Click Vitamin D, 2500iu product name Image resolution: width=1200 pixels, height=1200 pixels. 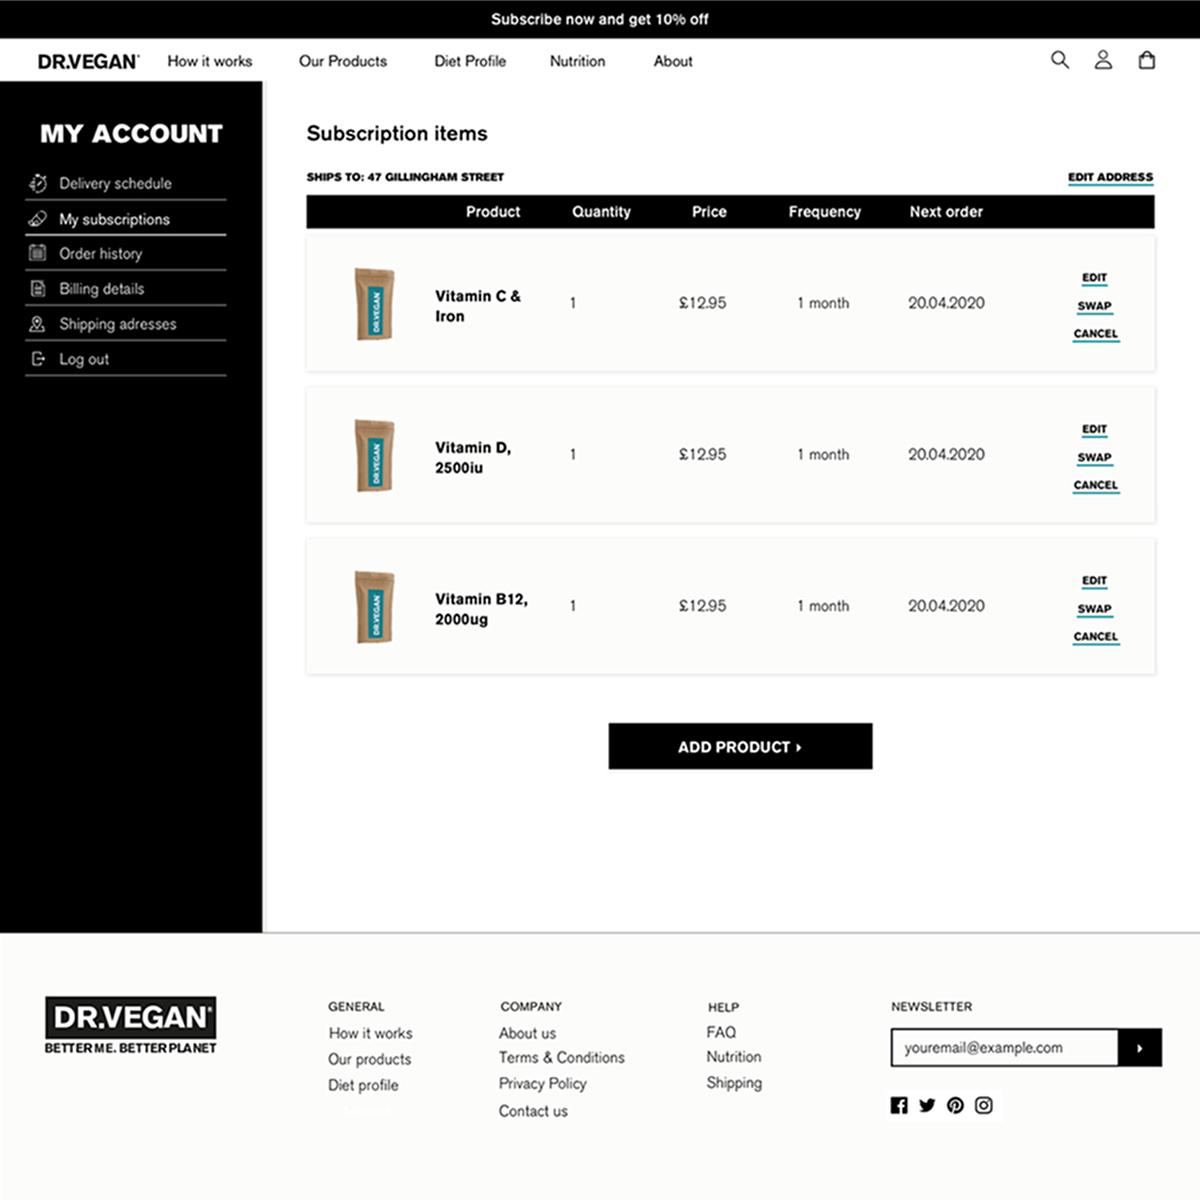point(473,457)
